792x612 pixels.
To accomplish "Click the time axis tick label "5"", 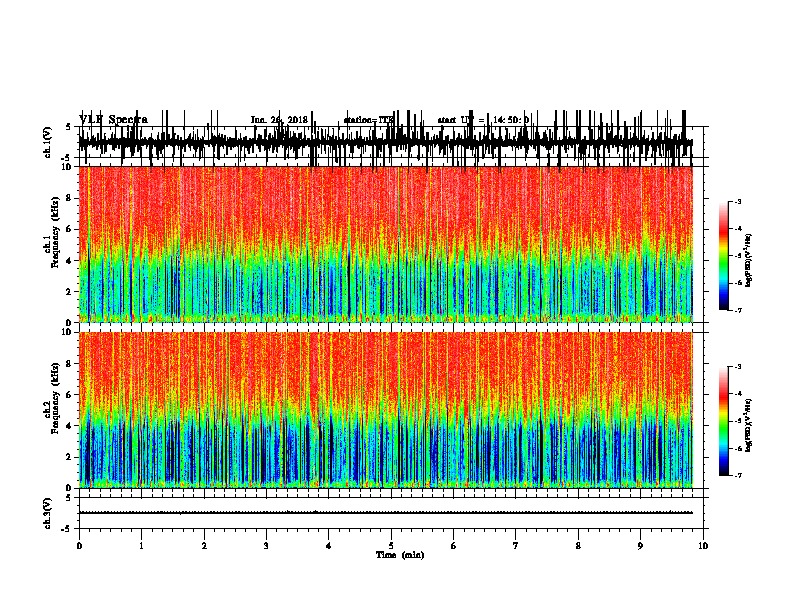I will coord(391,546).
